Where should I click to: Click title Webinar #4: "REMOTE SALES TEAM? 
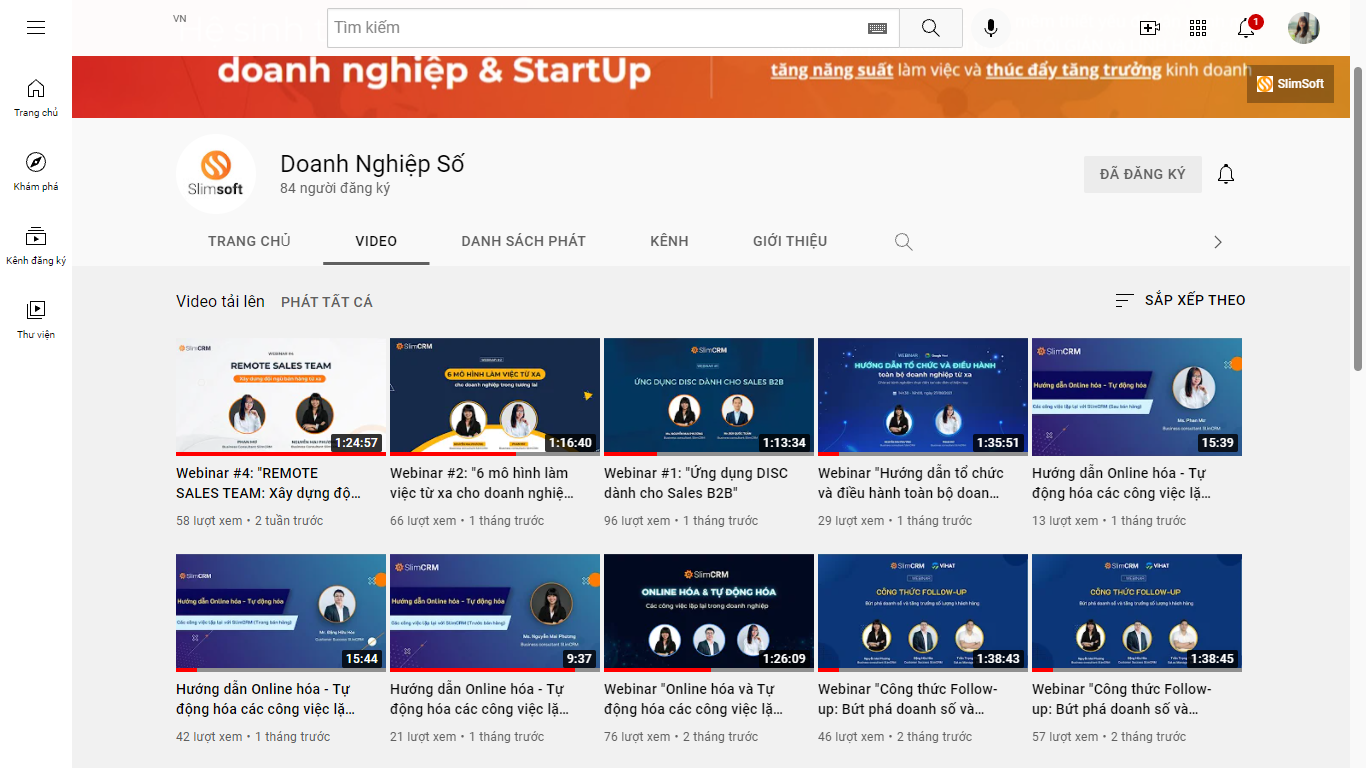(x=269, y=483)
